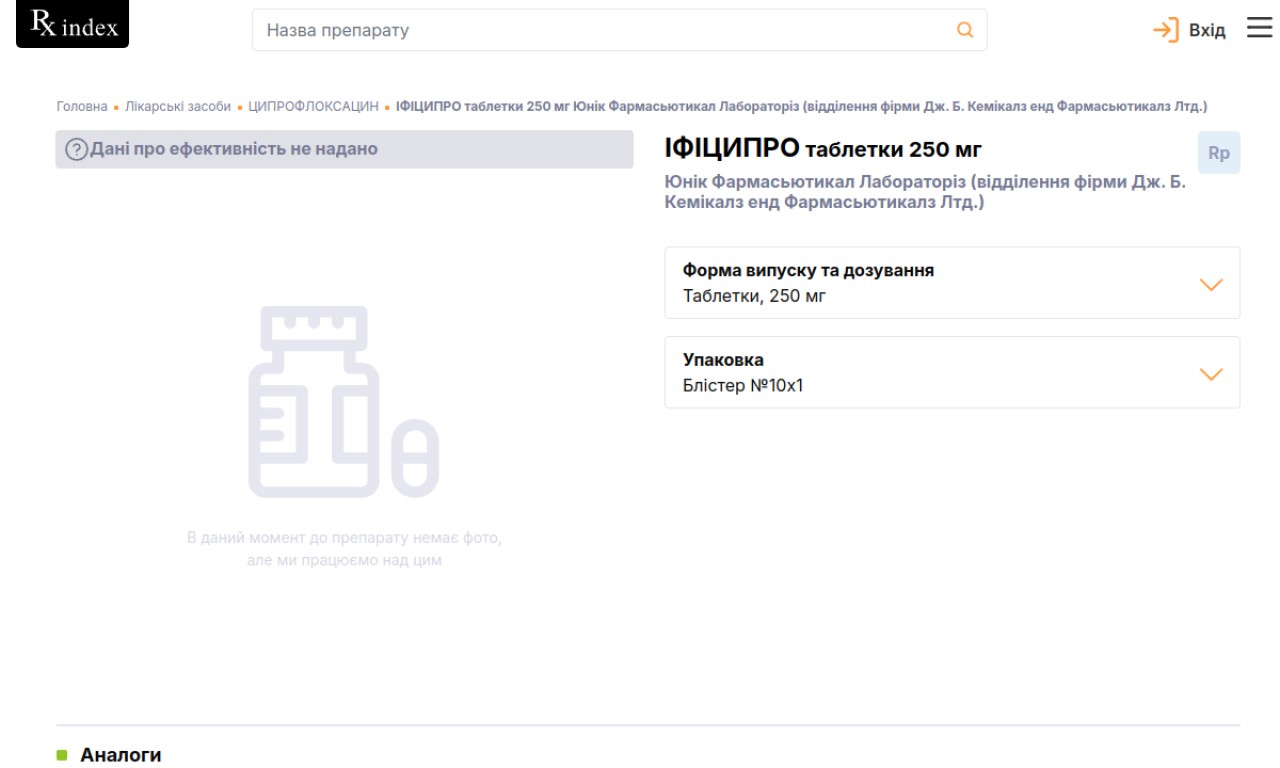Click the Блістер №10х1 value
The height and width of the screenshot is (768, 1280).
point(743,385)
